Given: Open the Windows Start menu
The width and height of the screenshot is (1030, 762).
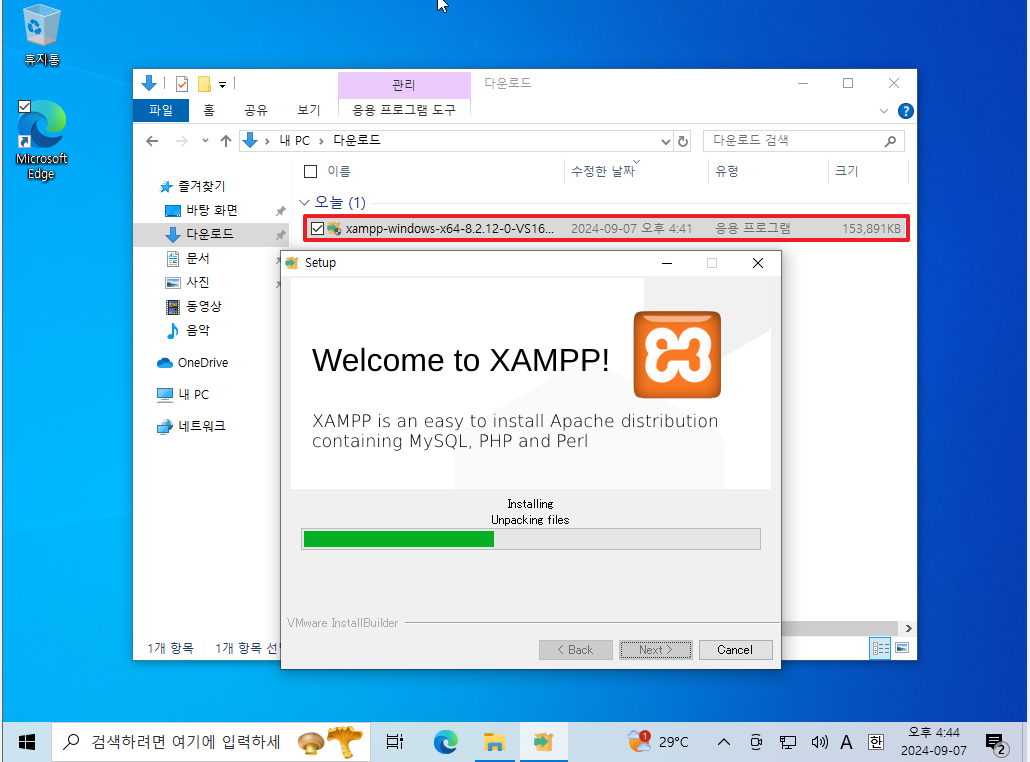Looking at the screenshot, I should (26, 742).
